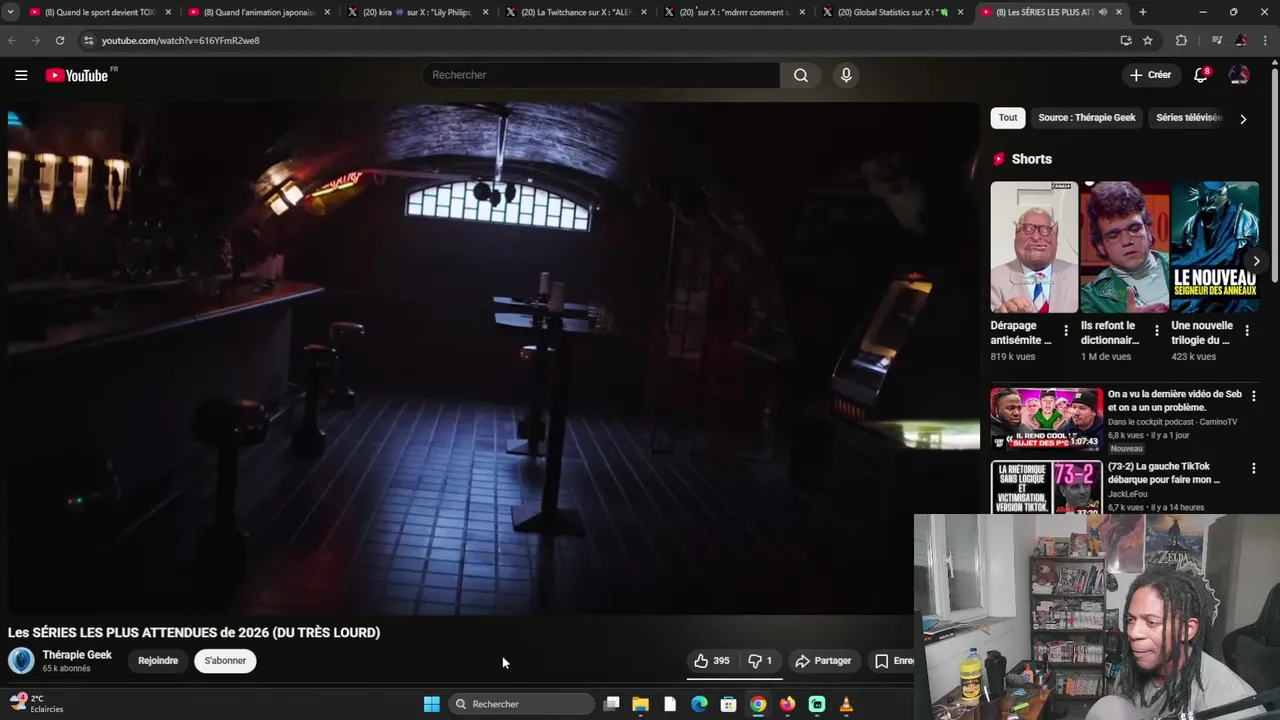Image resolution: width=1280 pixels, height=720 pixels.
Task: Open a new browser tab with plus
Action: pyautogui.click(x=1142, y=12)
